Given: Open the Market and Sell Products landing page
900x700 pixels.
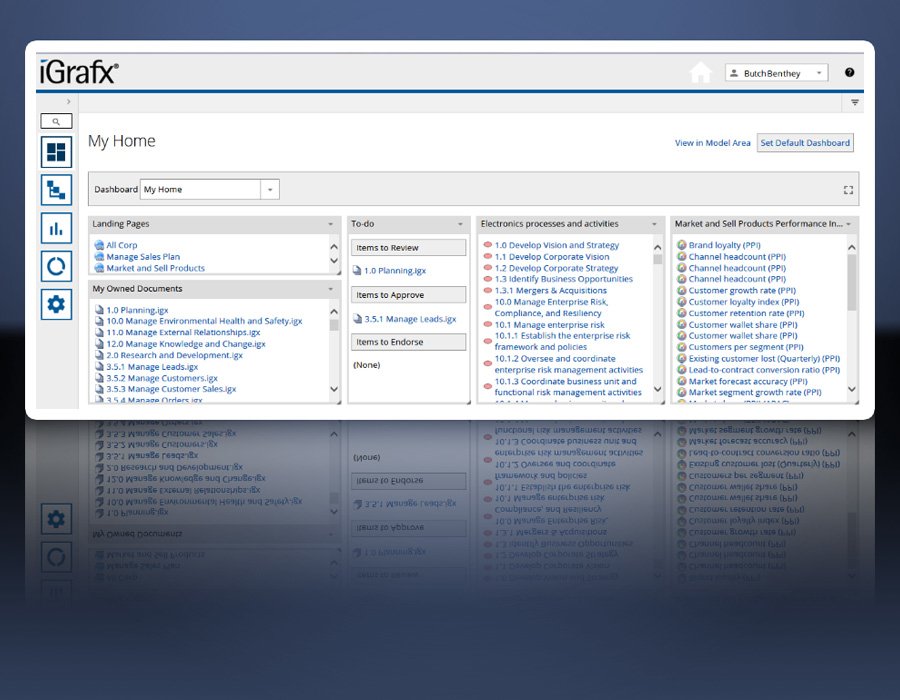Looking at the screenshot, I should (x=156, y=268).
